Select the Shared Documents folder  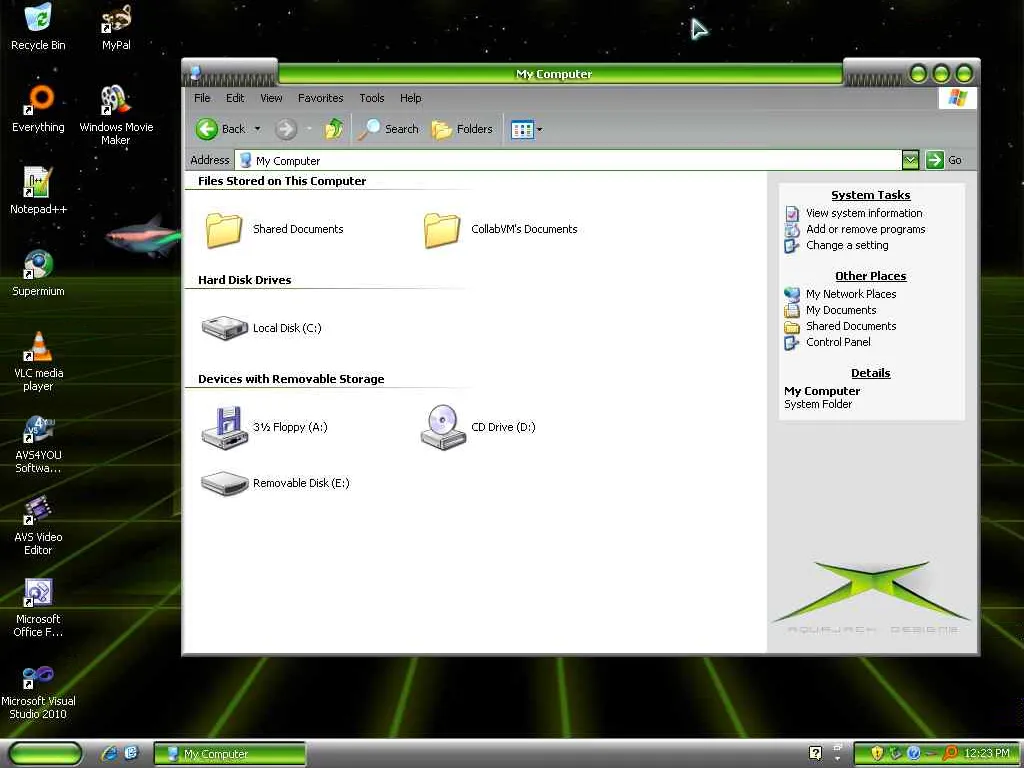pos(274,230)
